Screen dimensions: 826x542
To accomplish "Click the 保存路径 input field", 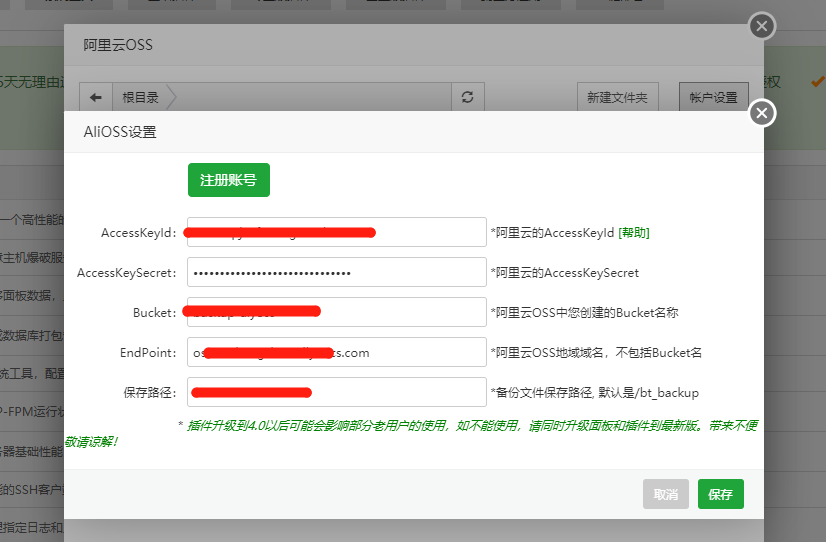I will (x=337, y=392).
